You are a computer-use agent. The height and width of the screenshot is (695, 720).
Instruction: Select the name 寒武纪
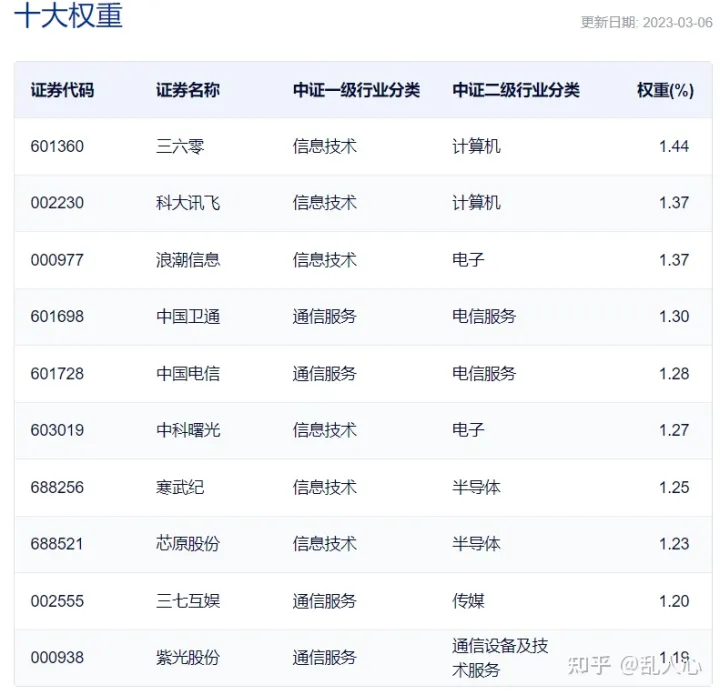click(180, 488)
